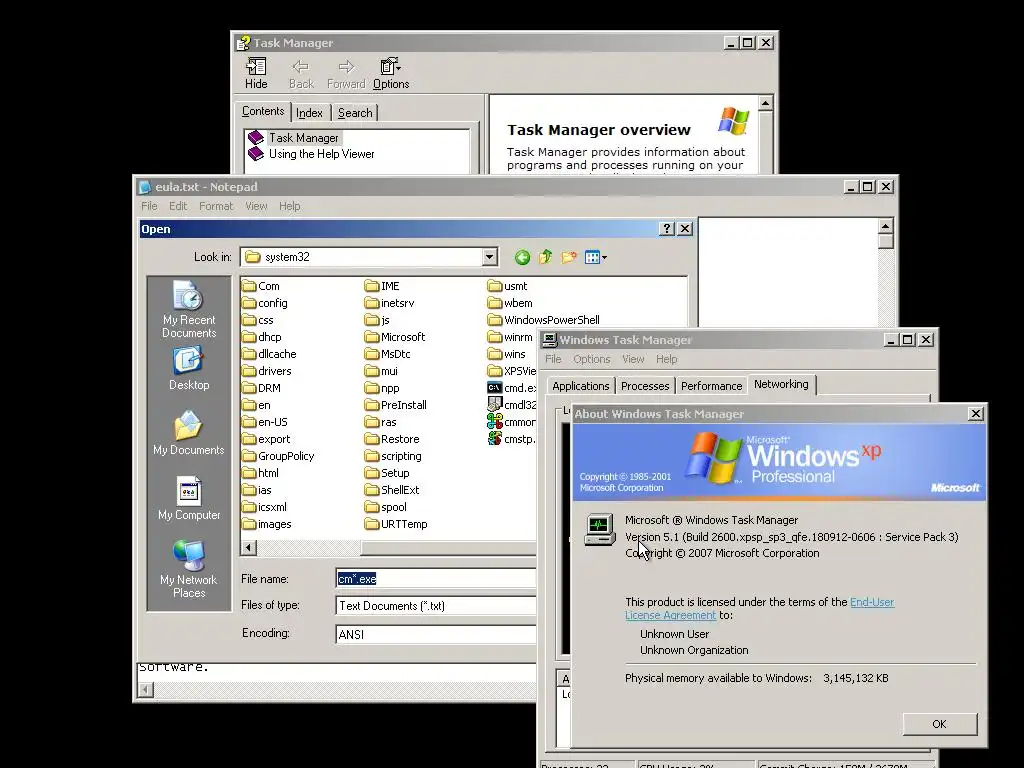
Task: Open Notepad's Edit menu
Action: point(178,206)
